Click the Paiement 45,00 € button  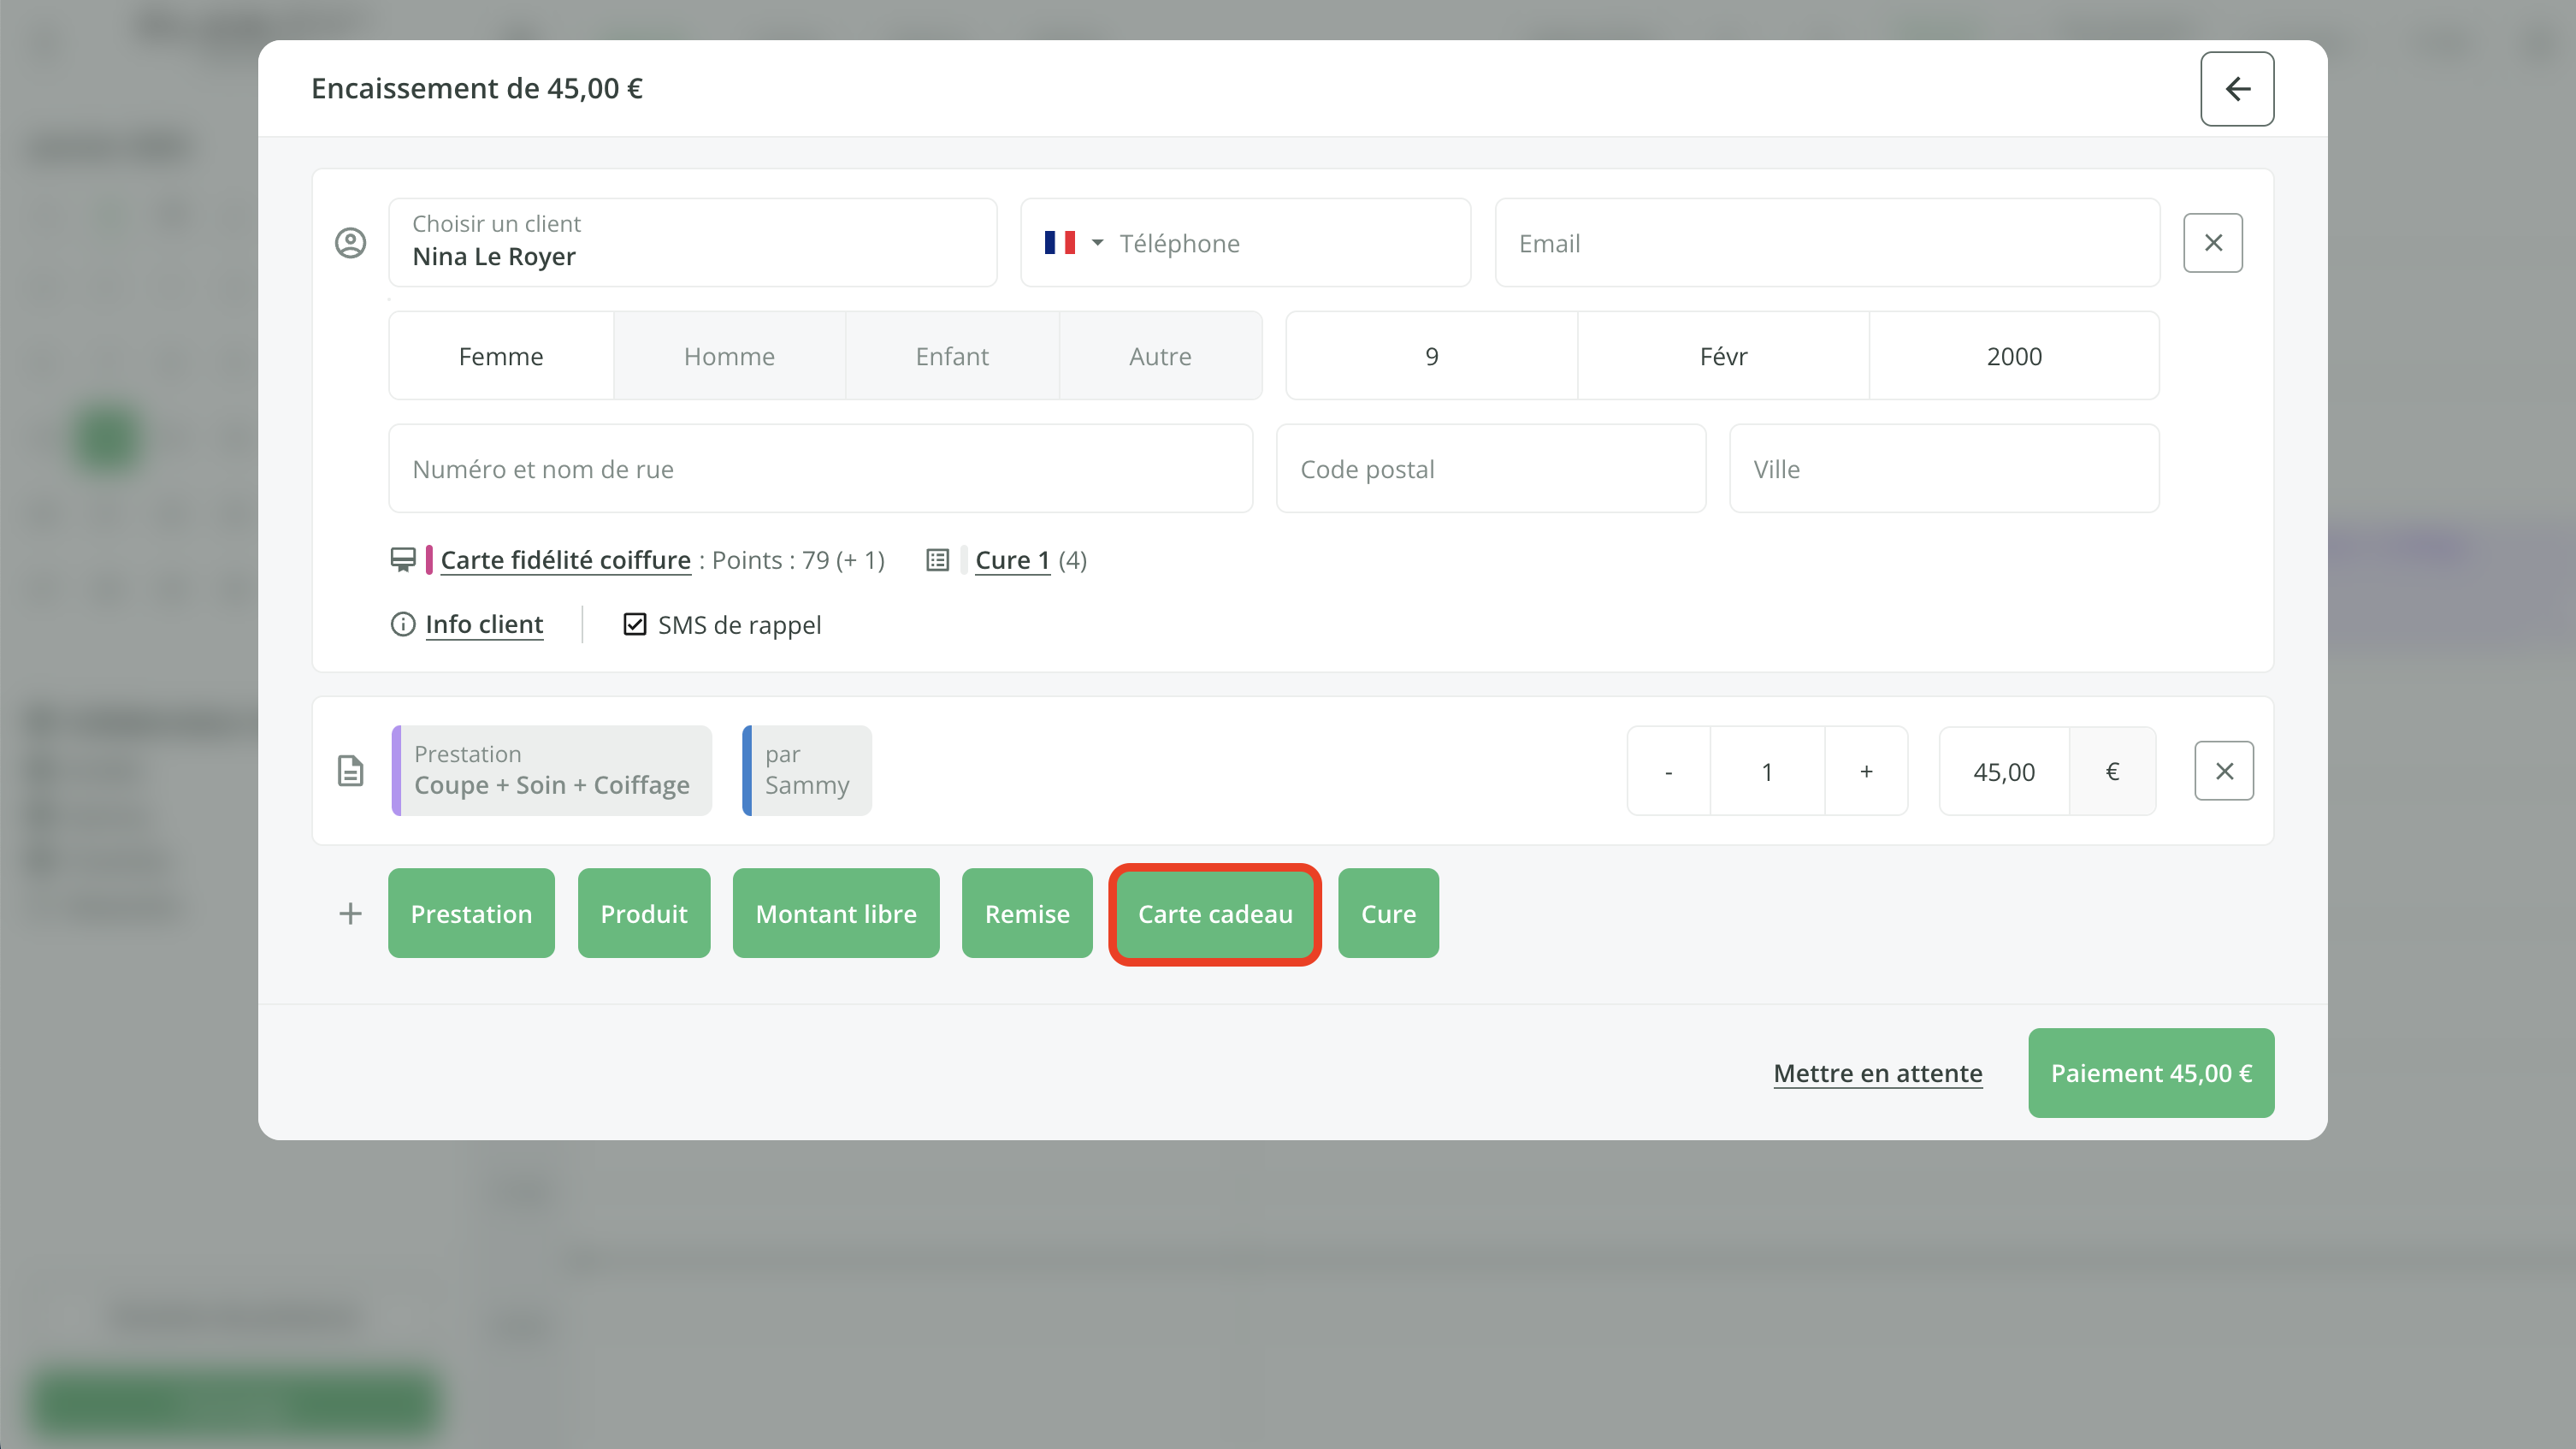click(2150, 1073)
